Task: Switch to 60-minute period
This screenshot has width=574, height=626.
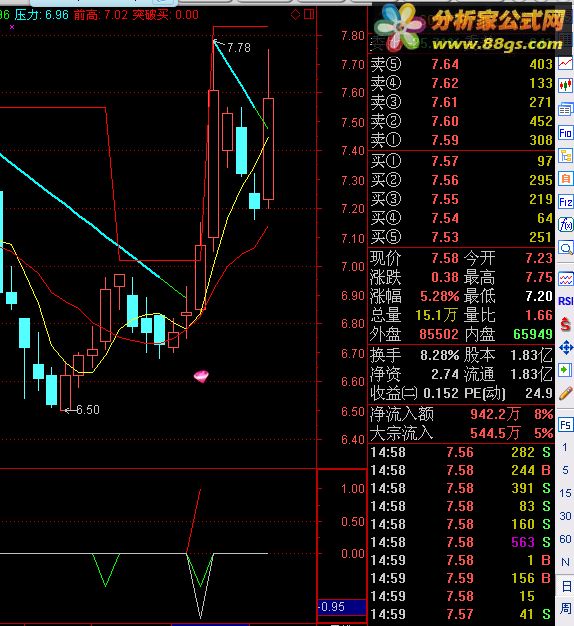Action: (x=565, y=539)
